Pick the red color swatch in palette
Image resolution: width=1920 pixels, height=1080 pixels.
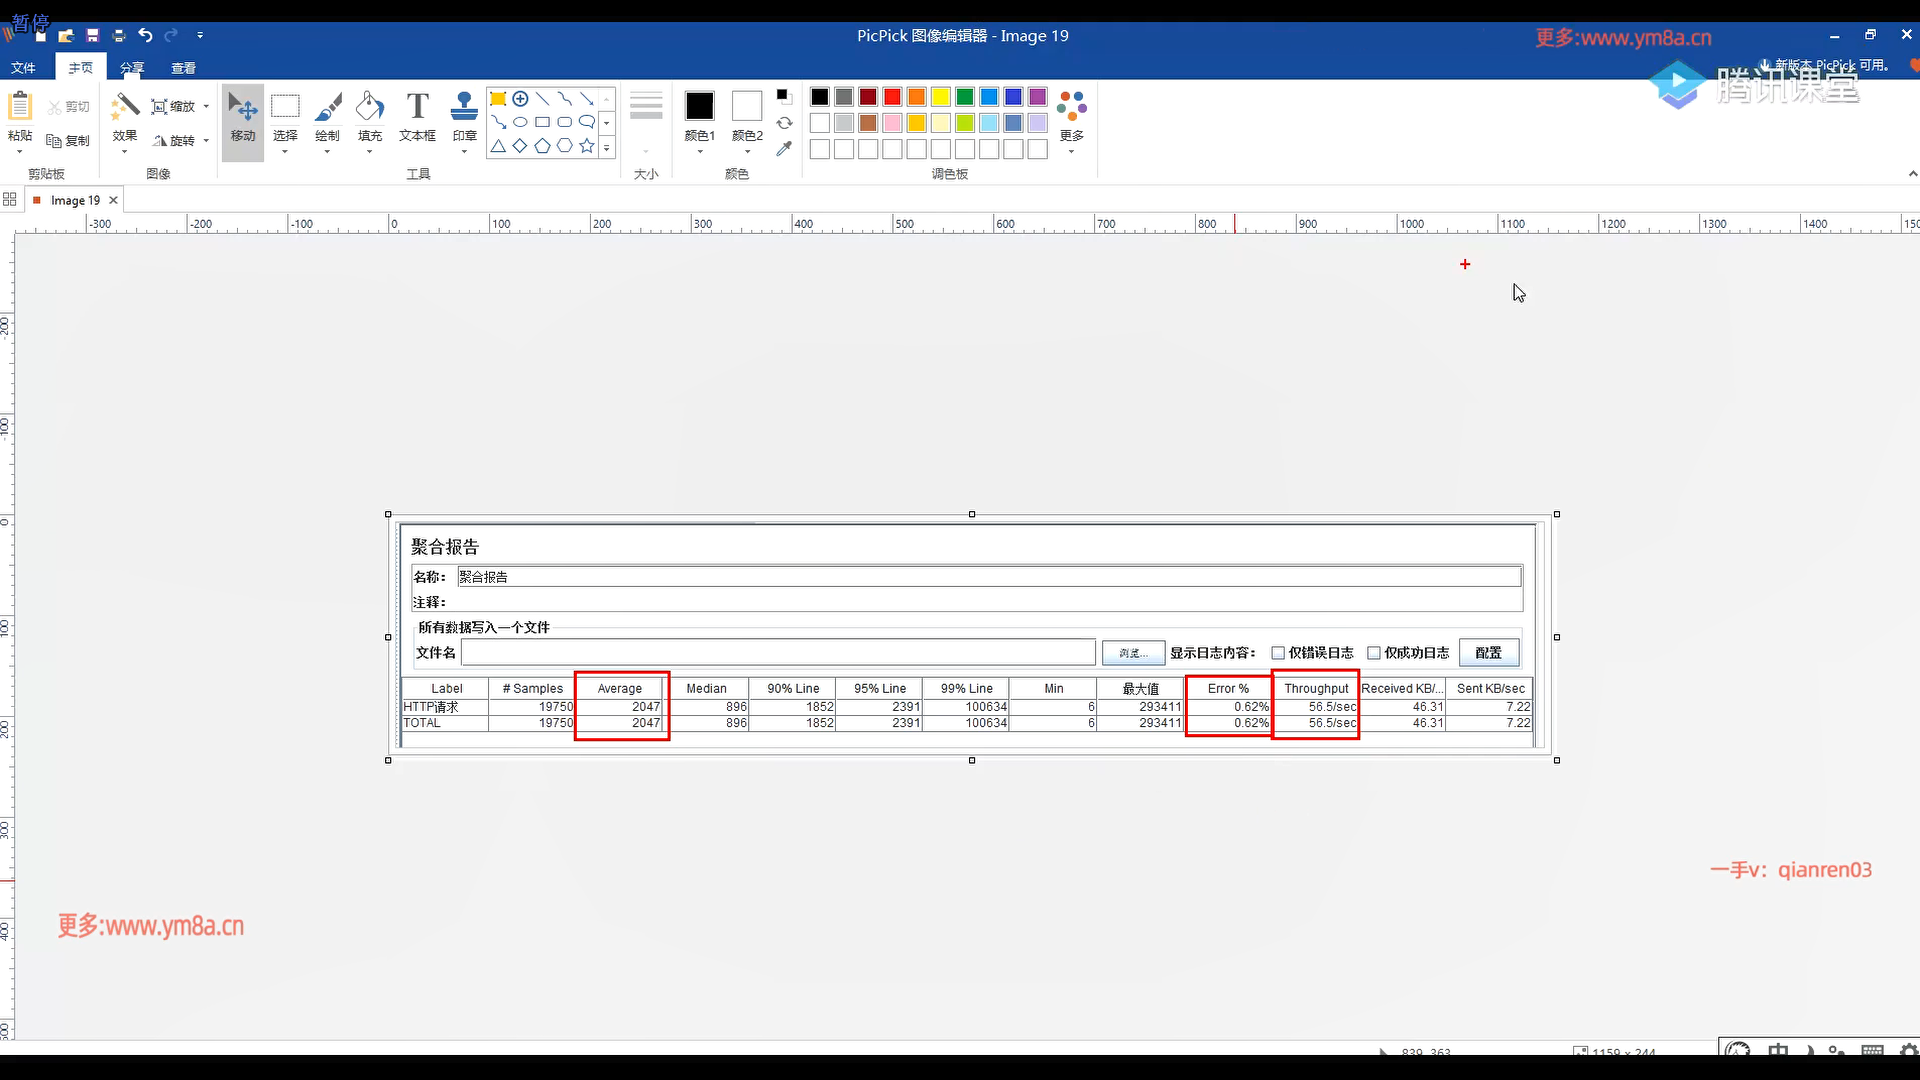point(892,97)
